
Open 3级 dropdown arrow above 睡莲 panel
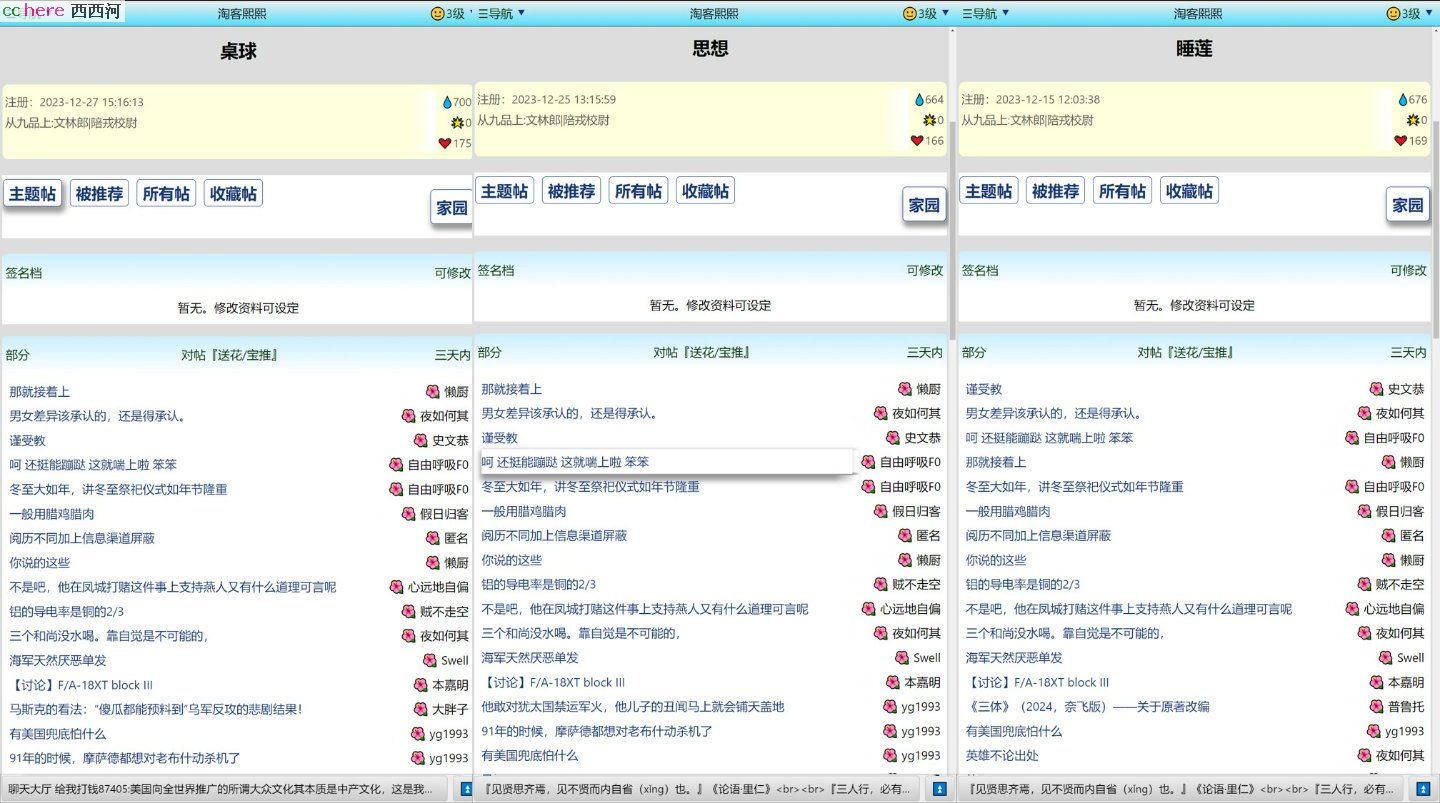coord(1430,13)
